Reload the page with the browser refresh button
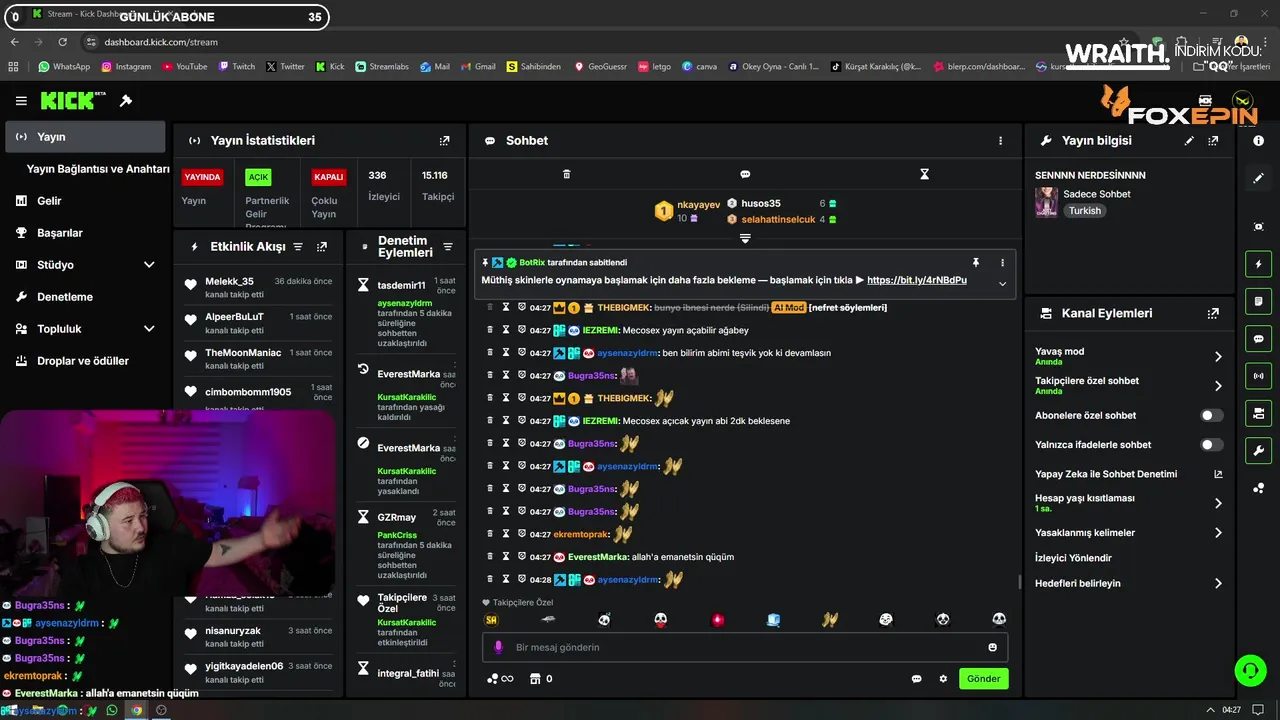1280x720 pixels. click(x=62, y=42)
